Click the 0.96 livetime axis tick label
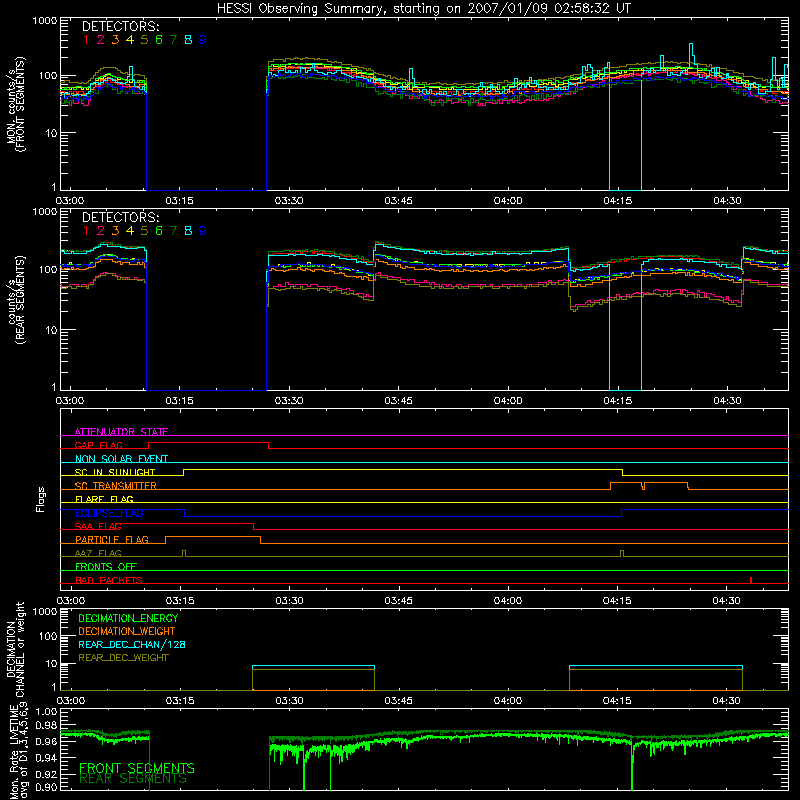The image size is (800, 800). click(46, 741)
